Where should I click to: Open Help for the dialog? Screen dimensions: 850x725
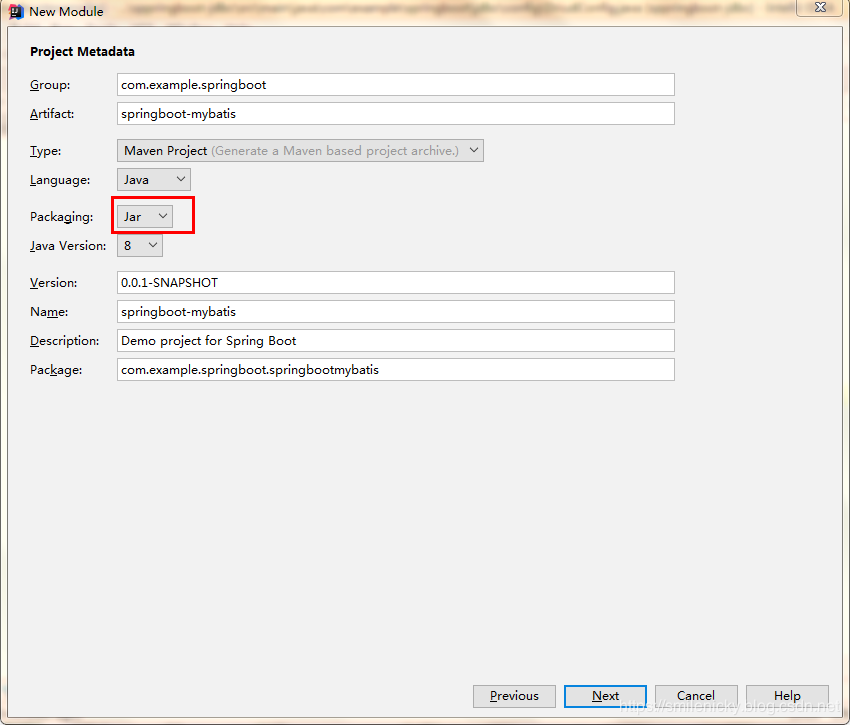pos(787,696)
